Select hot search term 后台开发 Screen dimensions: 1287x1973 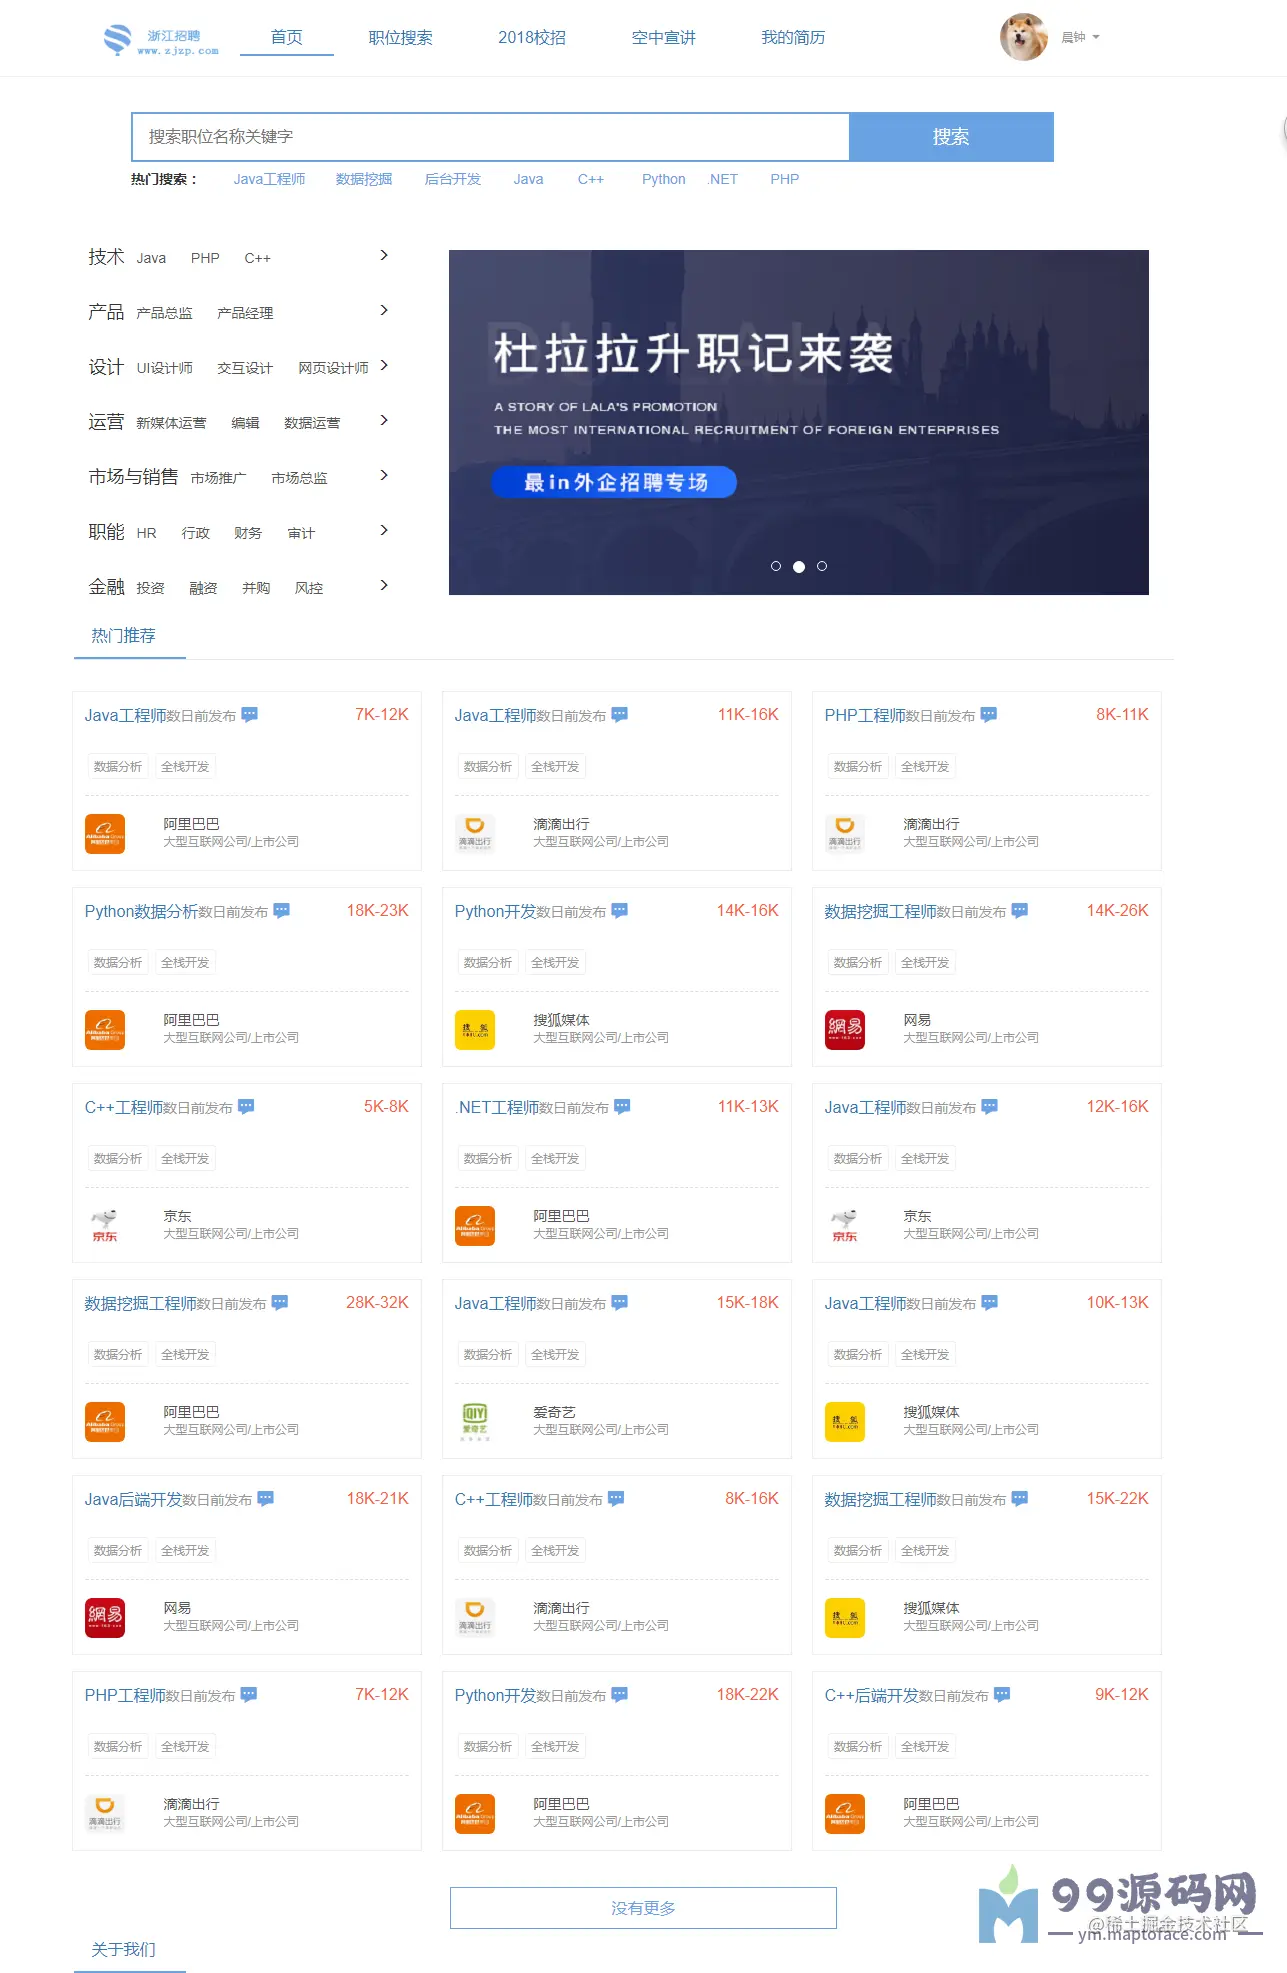pyautogui.click(x=453, y=179)
